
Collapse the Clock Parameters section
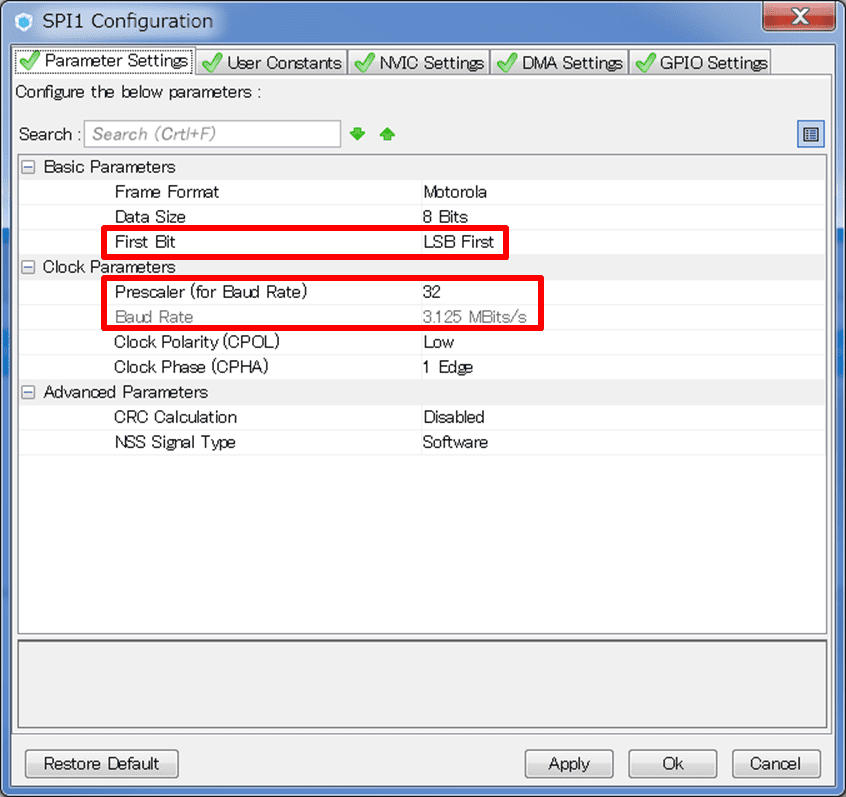28,267
